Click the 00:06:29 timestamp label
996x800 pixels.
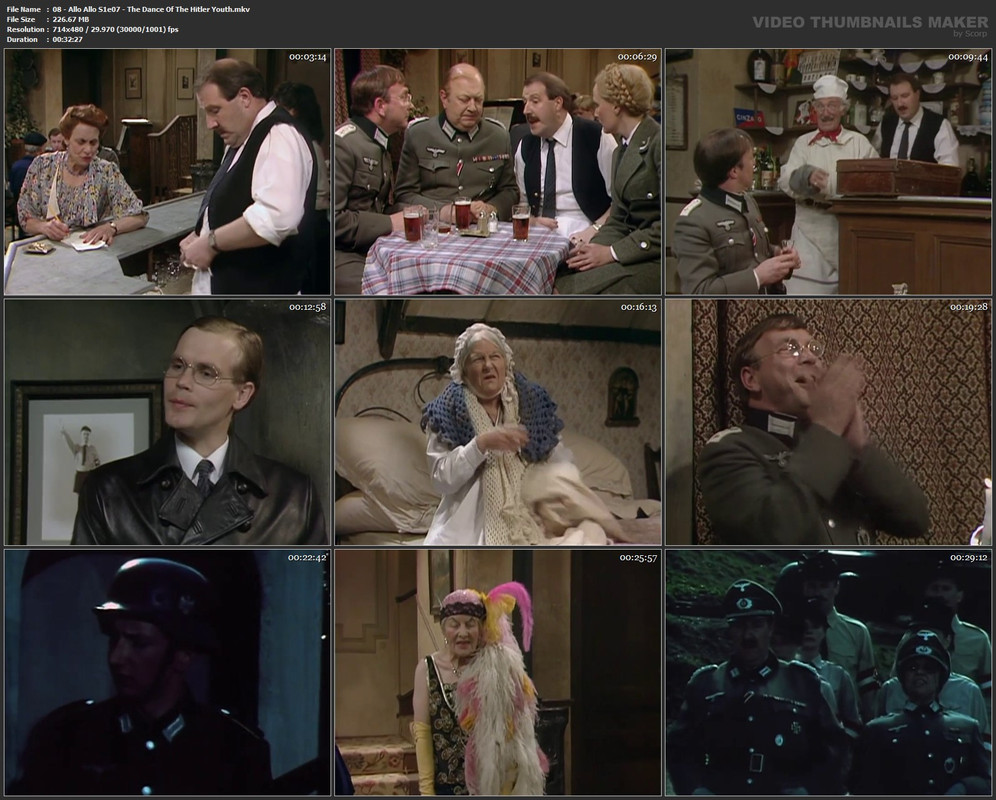638,57
